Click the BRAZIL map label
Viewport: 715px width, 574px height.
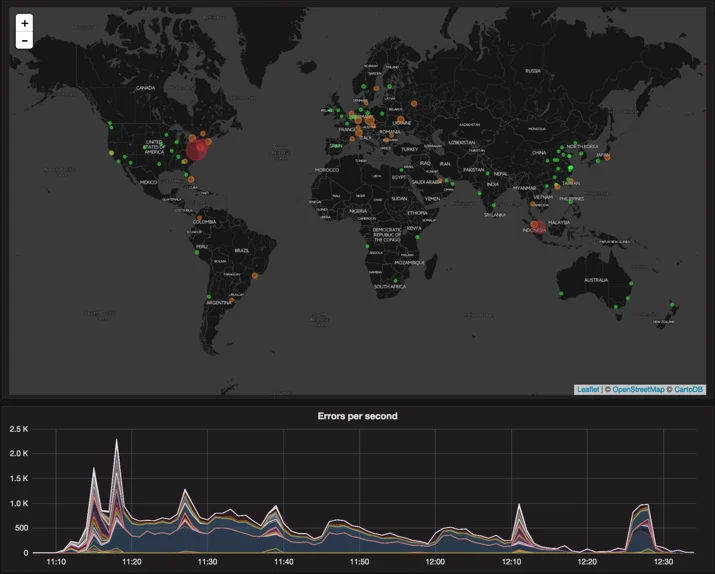click(242, 250)
